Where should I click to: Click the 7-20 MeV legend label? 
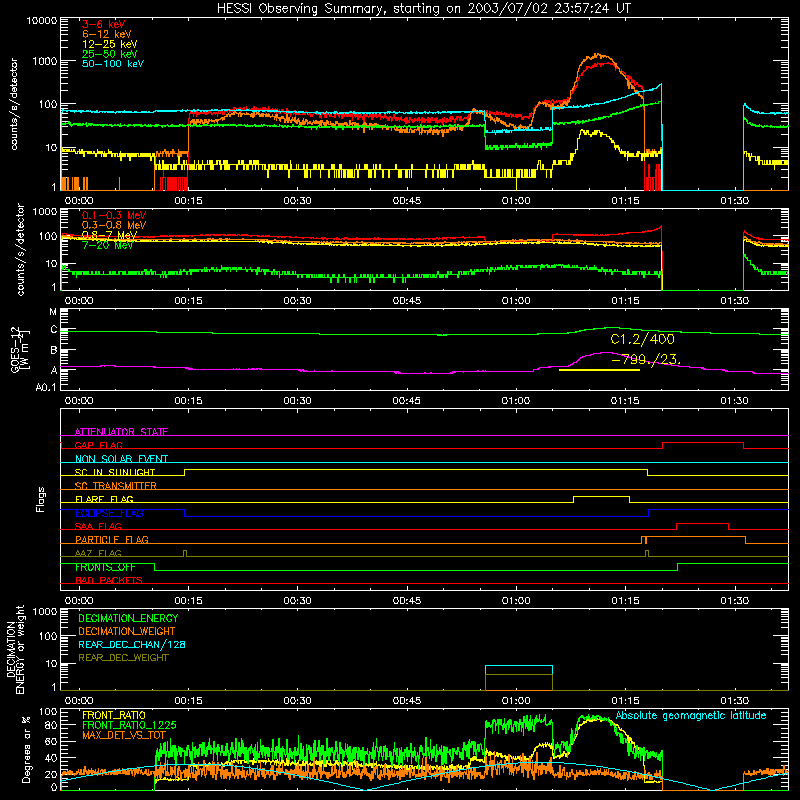coord(108,245)
